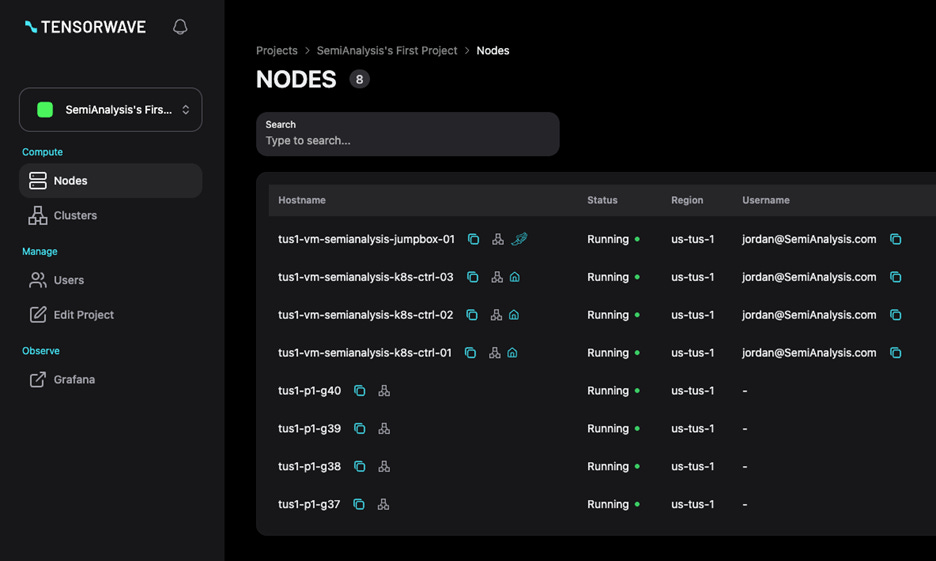This screenshot has height=561, width=936.
Task: Open node tus1-p1-g39
Action: [x=309, y=429]
